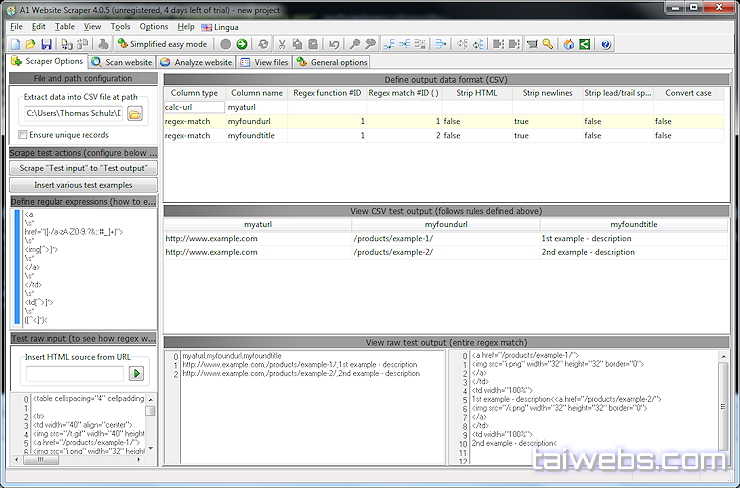Click the New project toolbar icon
This screenshot has height=488, width=740.
coord(16,44)
